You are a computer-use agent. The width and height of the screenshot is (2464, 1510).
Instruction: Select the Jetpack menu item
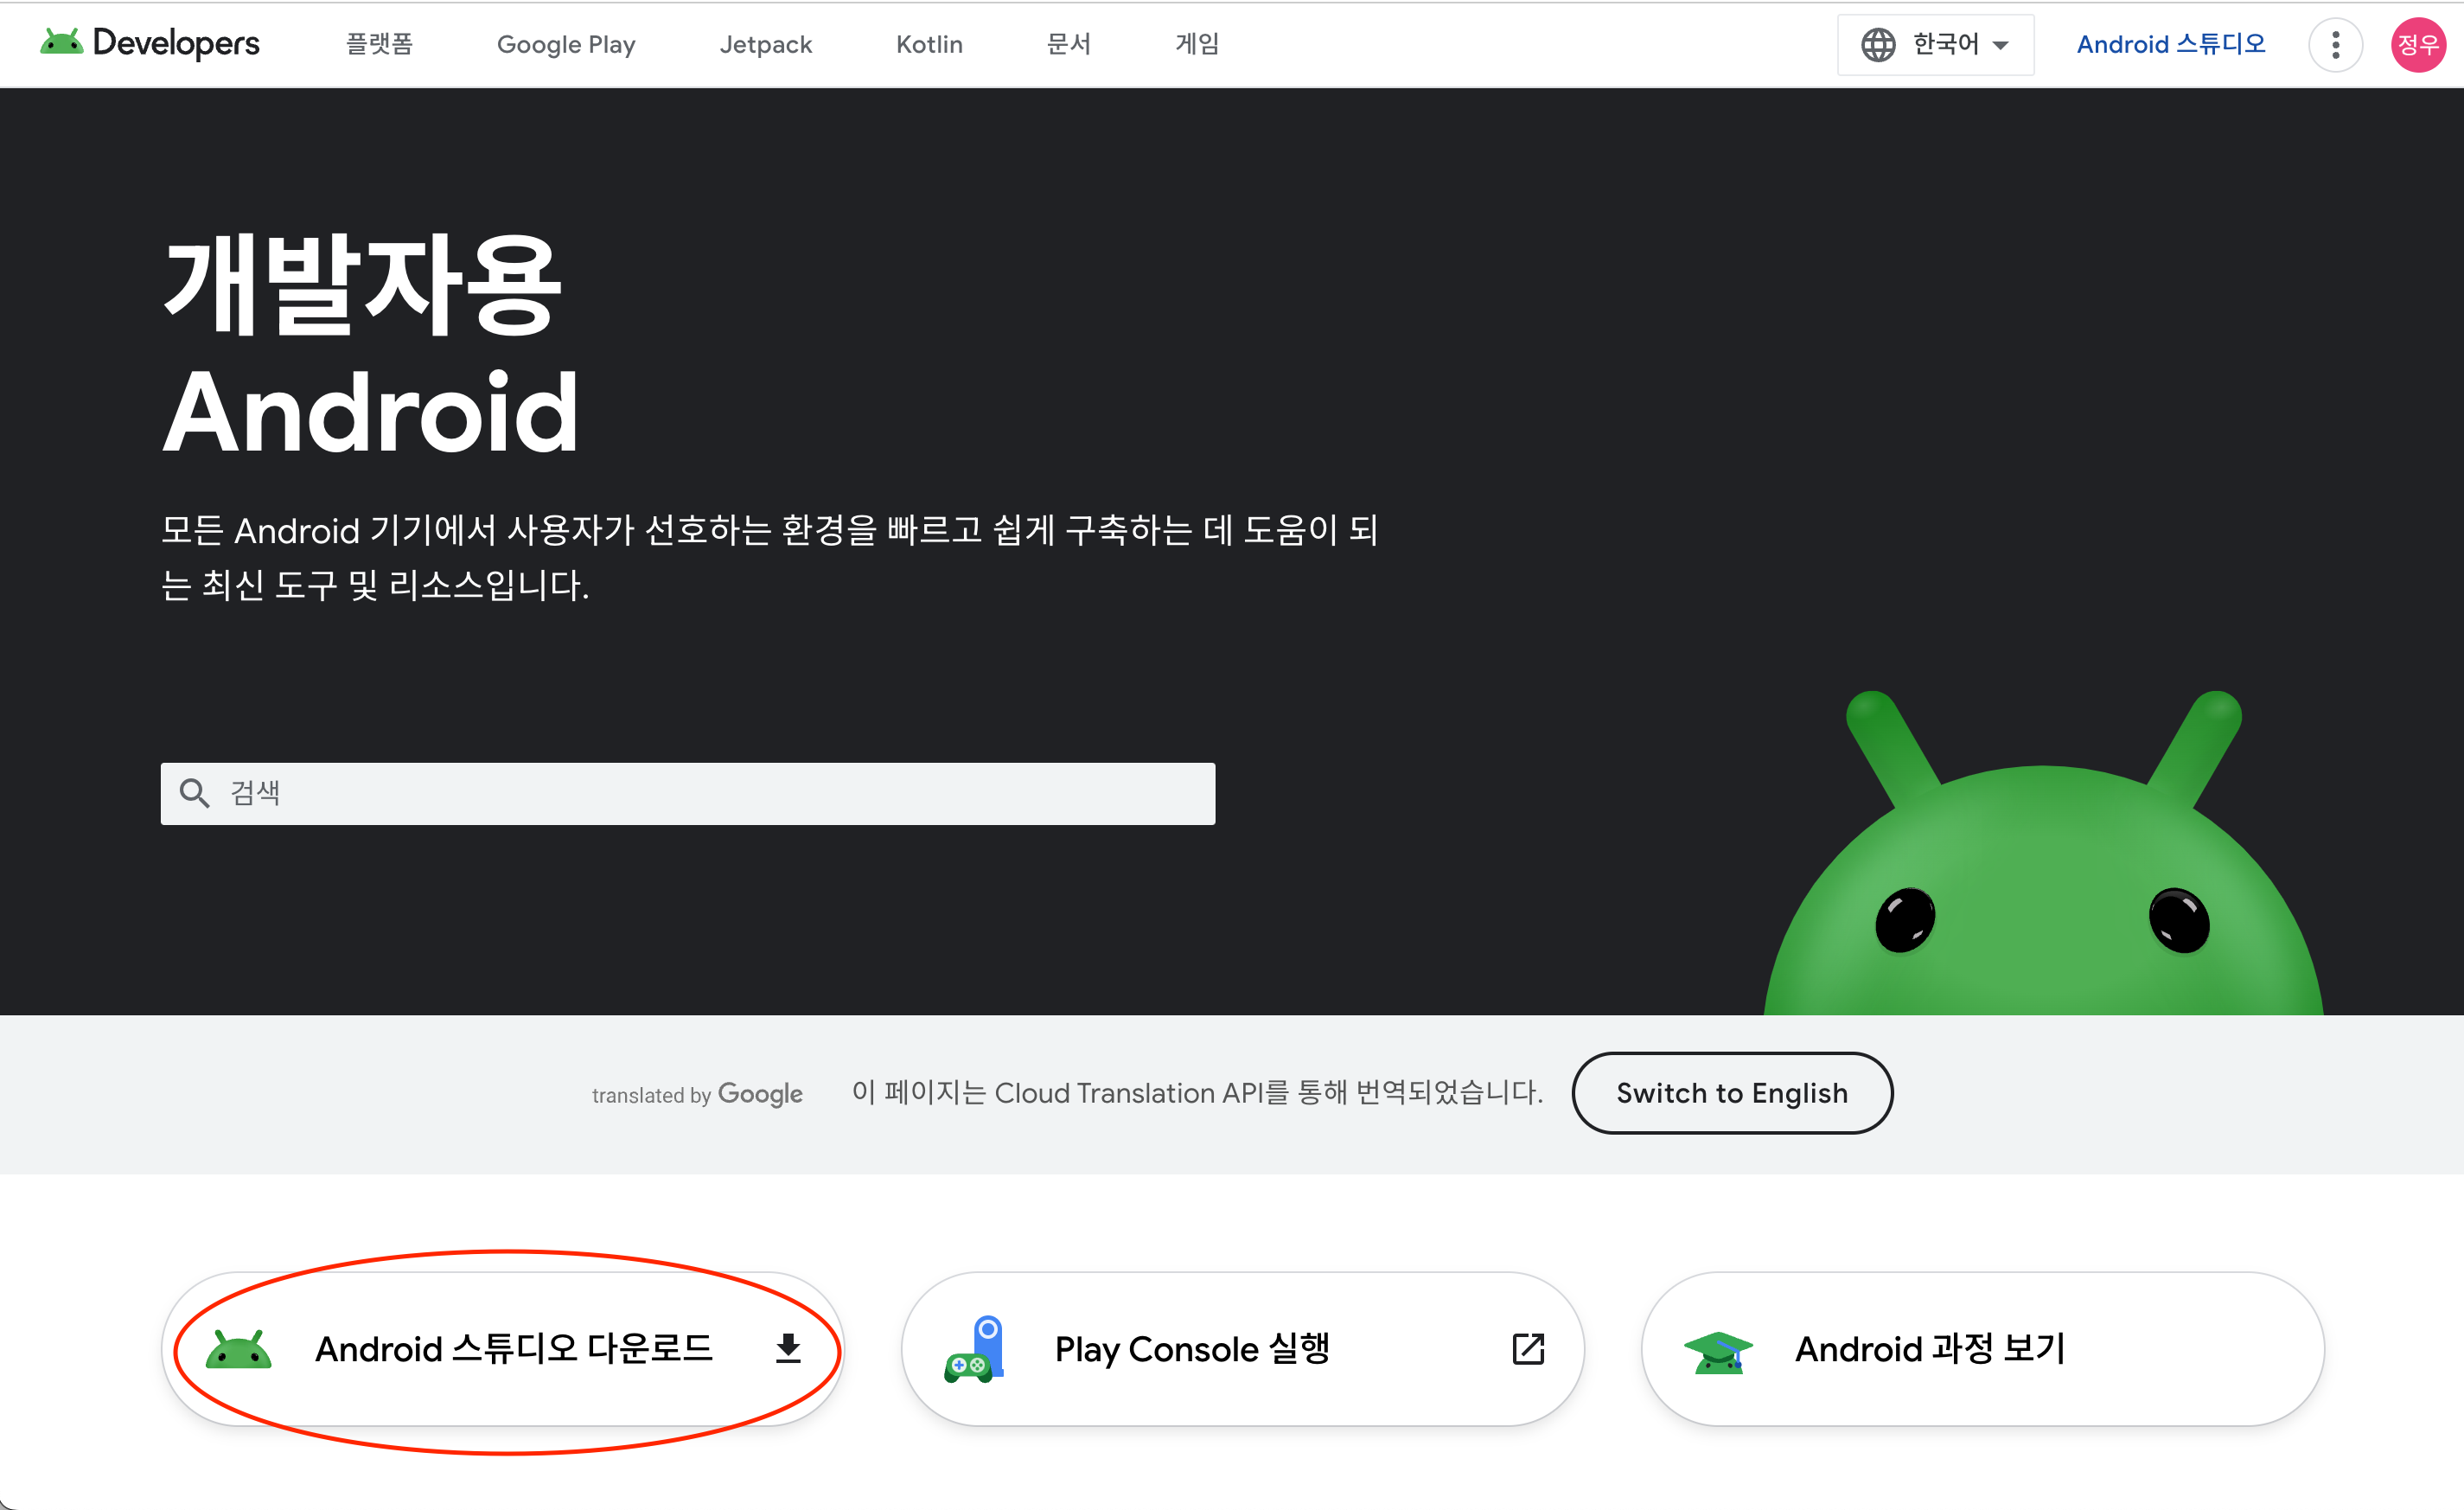(x=765, y=44)
